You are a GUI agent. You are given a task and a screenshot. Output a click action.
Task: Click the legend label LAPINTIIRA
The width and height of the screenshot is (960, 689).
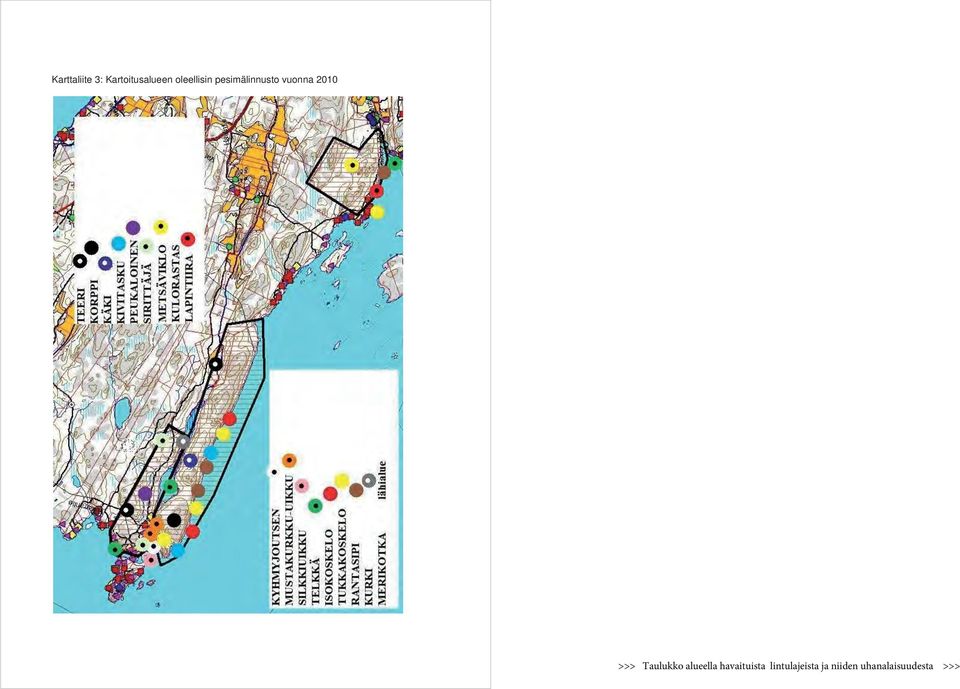point(189,288)
